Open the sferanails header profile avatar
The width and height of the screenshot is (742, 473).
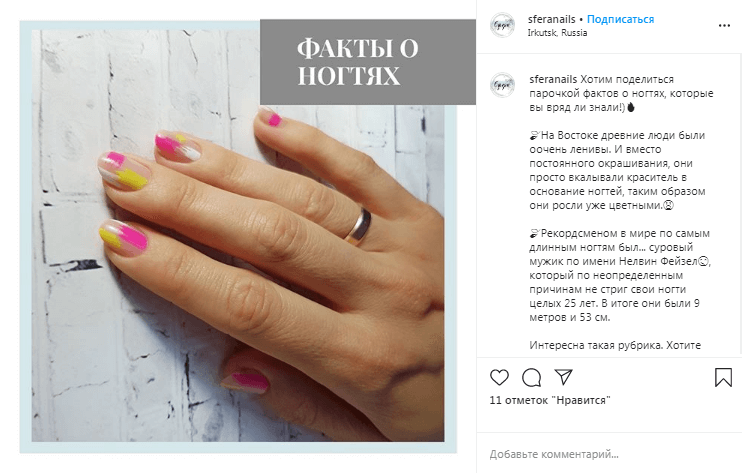coord(502,25)
